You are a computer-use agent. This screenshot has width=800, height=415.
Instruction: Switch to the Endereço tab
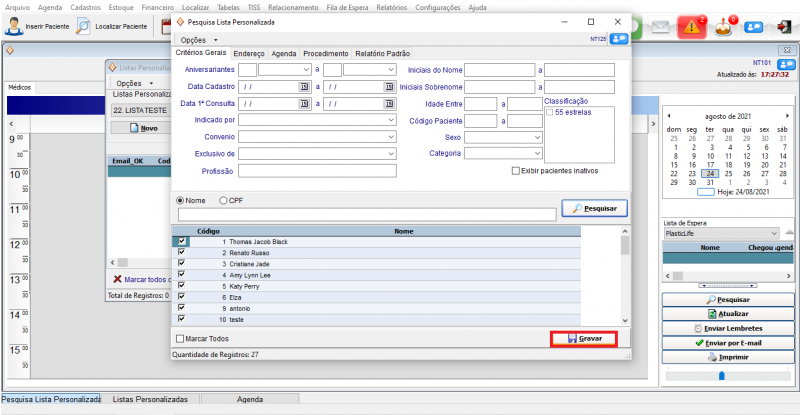click(249, 53)
